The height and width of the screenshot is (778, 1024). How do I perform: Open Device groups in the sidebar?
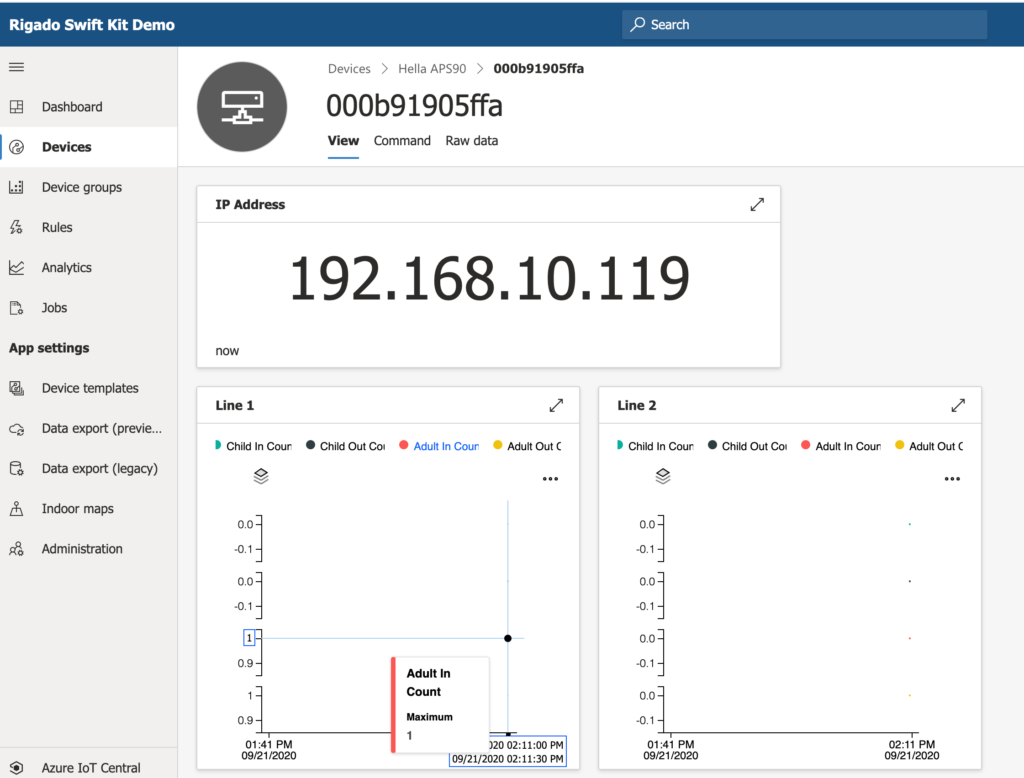(89, 187)
